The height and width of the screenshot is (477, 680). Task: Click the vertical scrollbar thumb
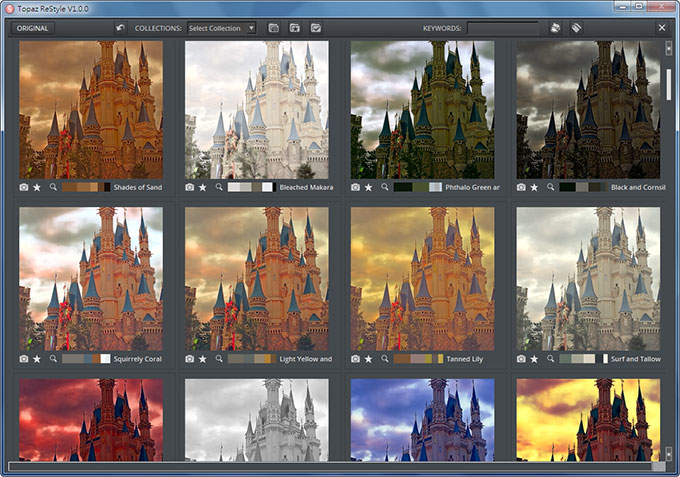pos(668,85)
